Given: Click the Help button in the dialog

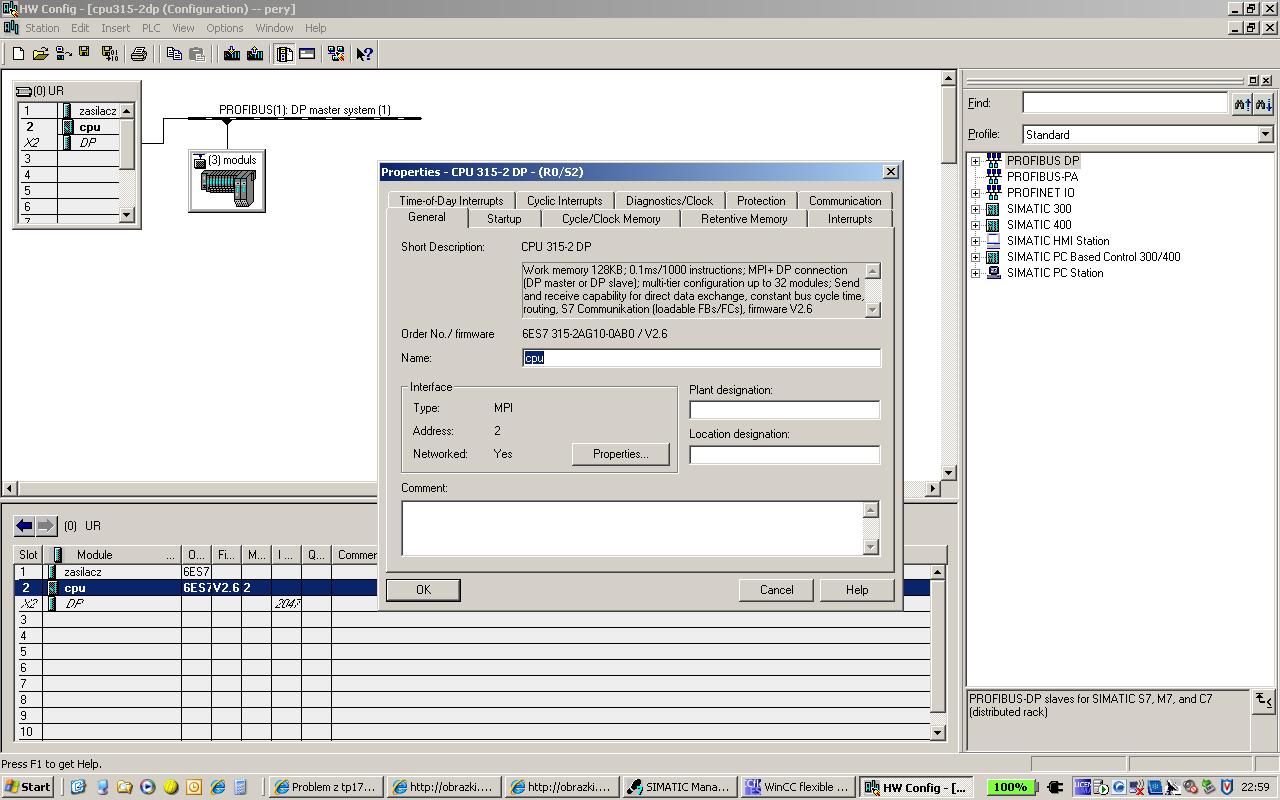Looking at the screenshot, I should (857, 590).
